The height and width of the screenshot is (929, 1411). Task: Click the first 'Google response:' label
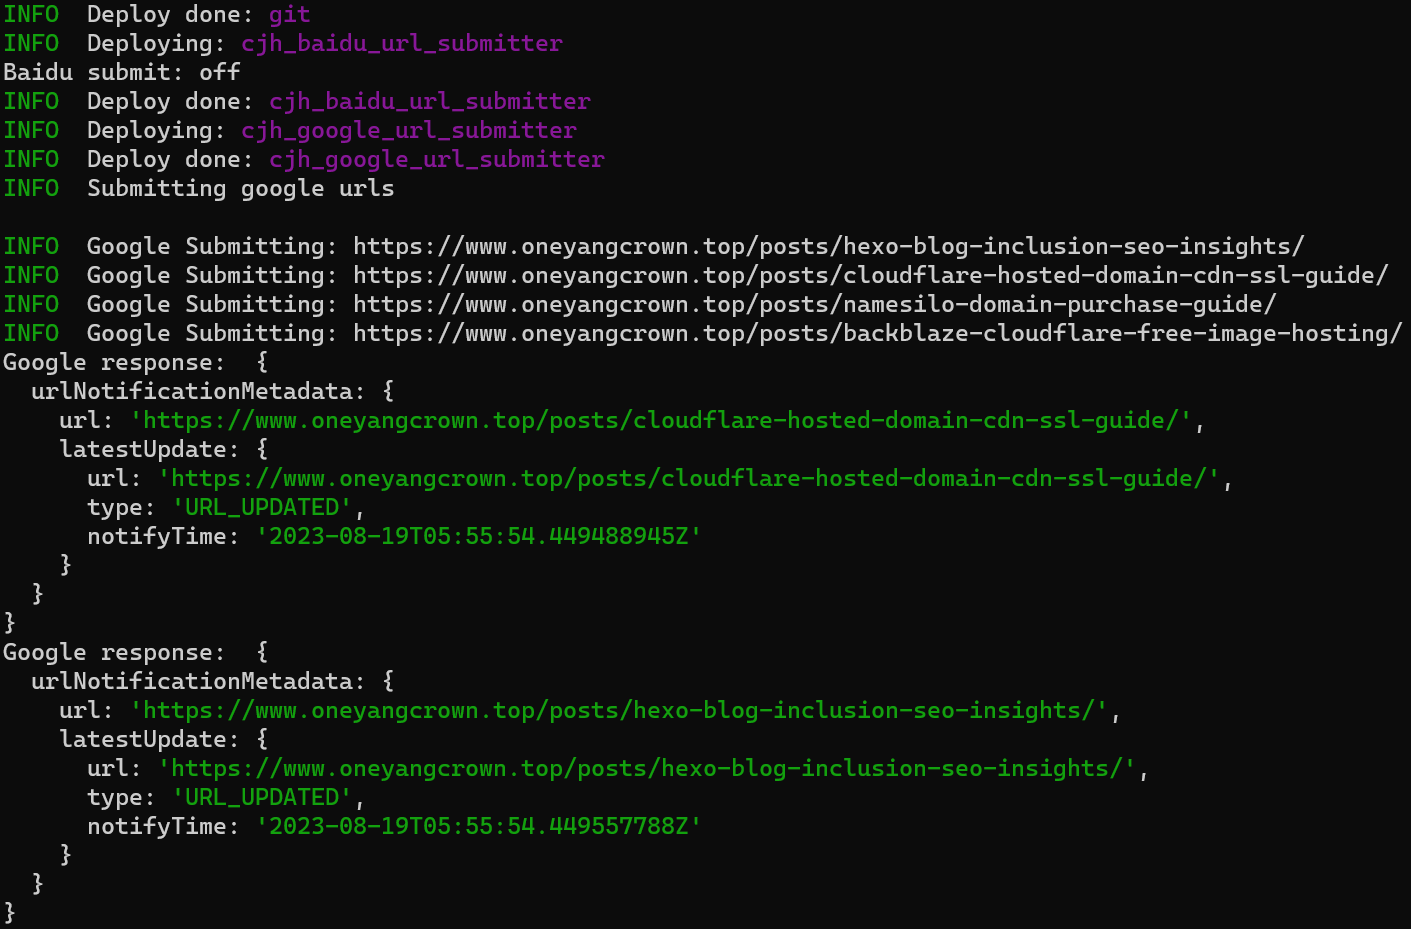click(114, 362)
